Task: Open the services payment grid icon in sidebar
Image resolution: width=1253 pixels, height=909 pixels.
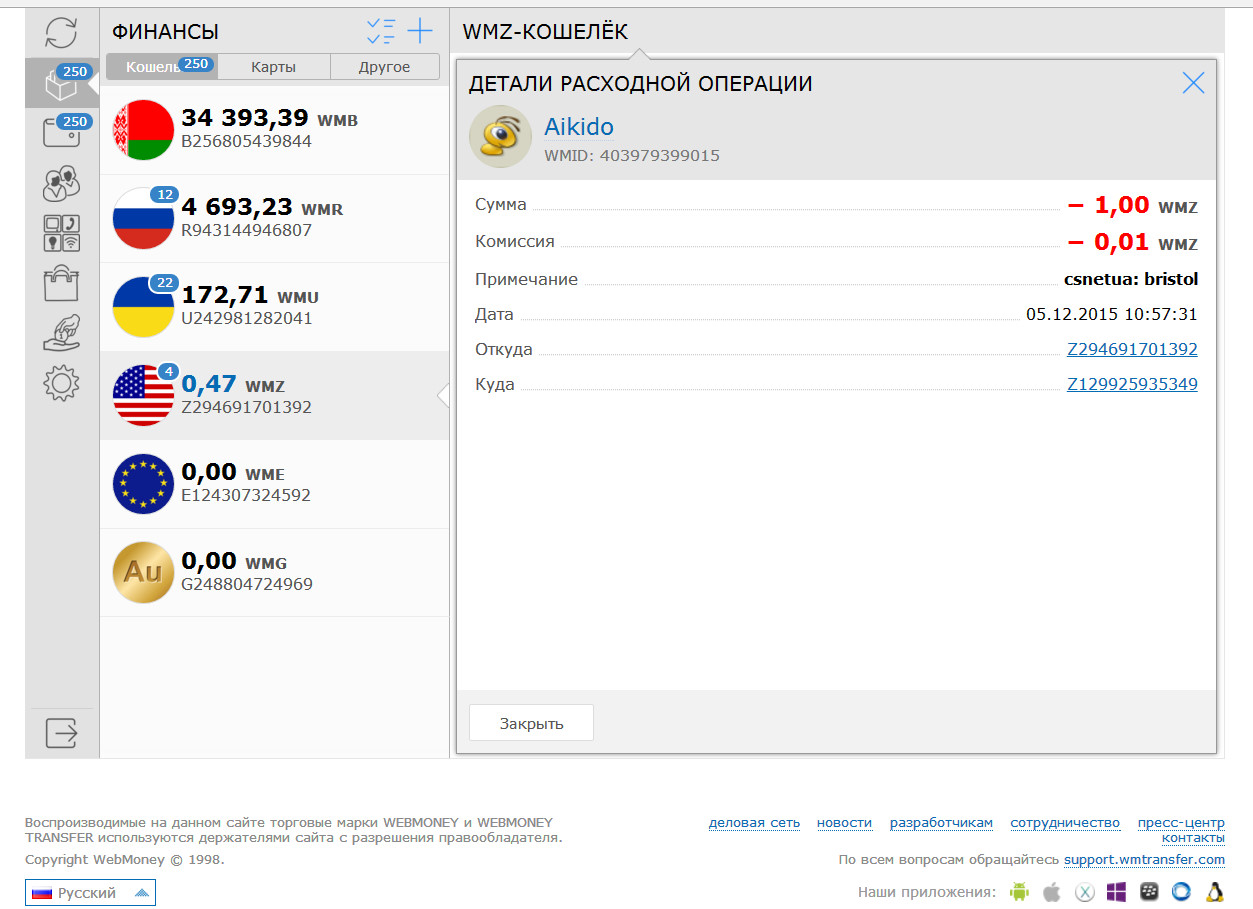Action: point(62,233)
